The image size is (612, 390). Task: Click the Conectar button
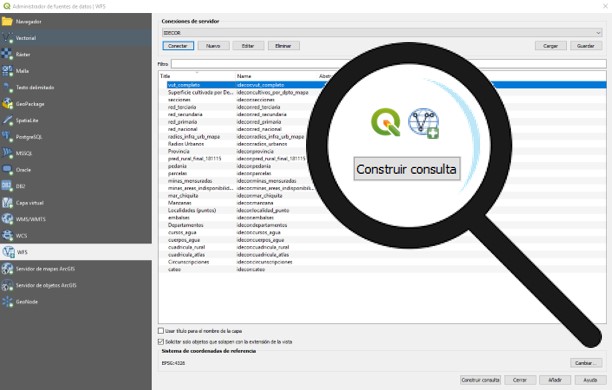coord(178,46)
